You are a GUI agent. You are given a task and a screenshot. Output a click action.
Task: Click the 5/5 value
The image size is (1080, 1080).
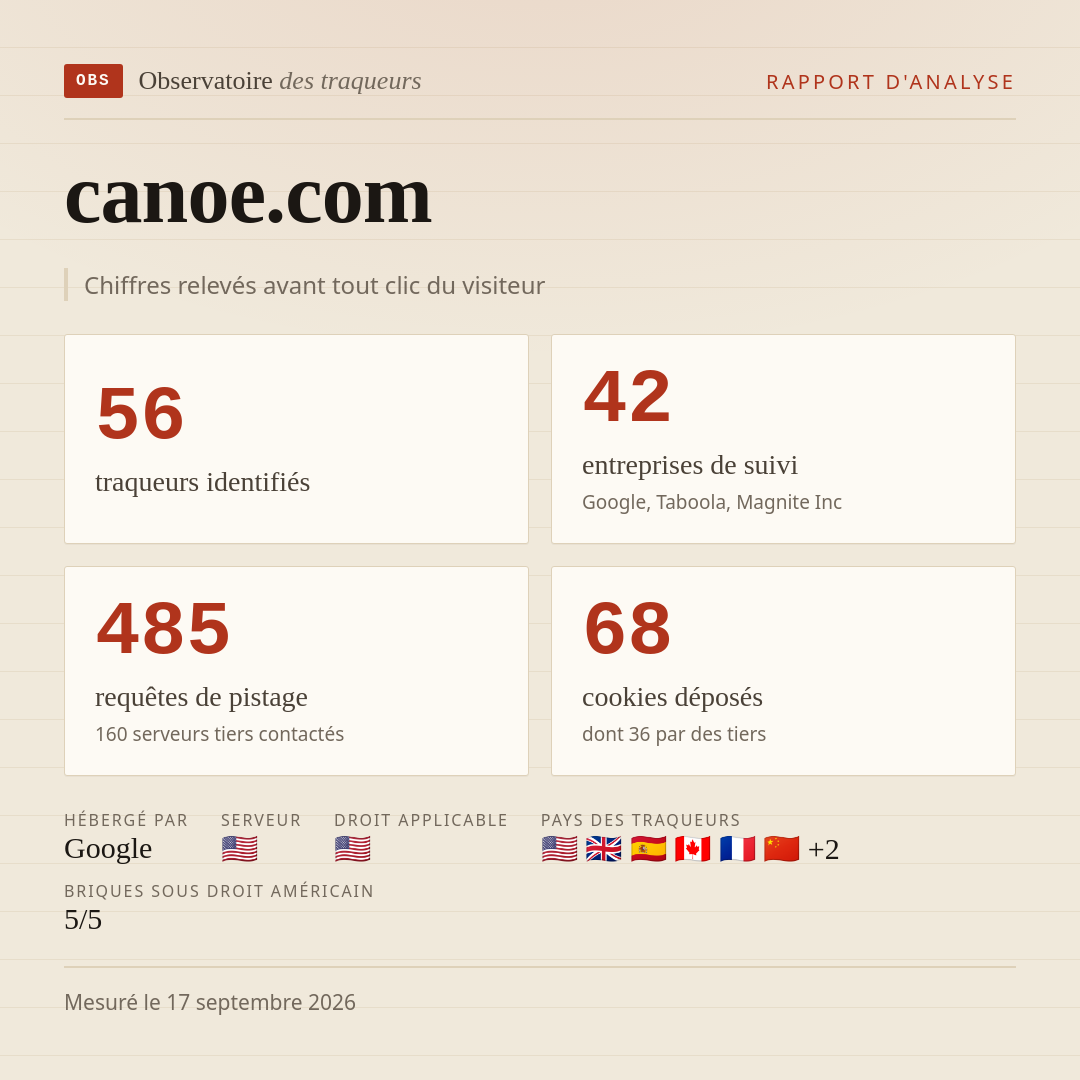tap(83, 920)
